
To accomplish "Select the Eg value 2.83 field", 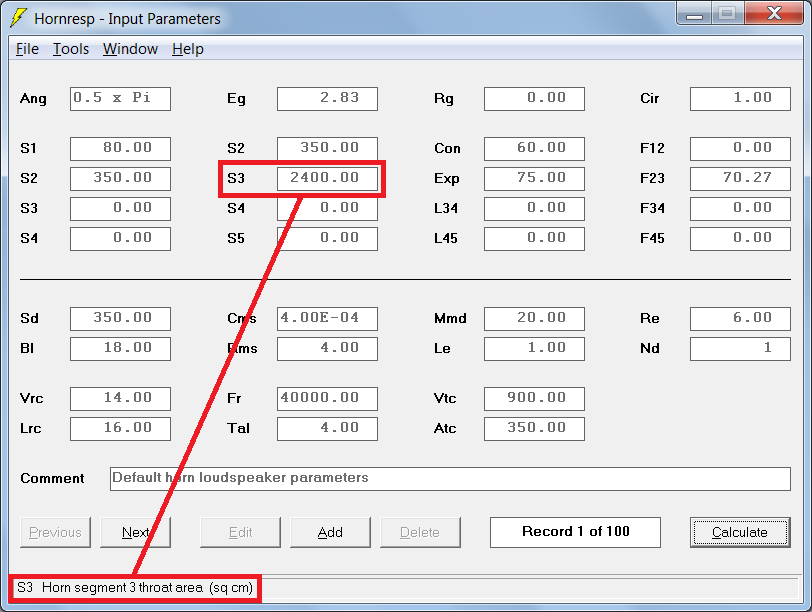I will pos(327,99).
